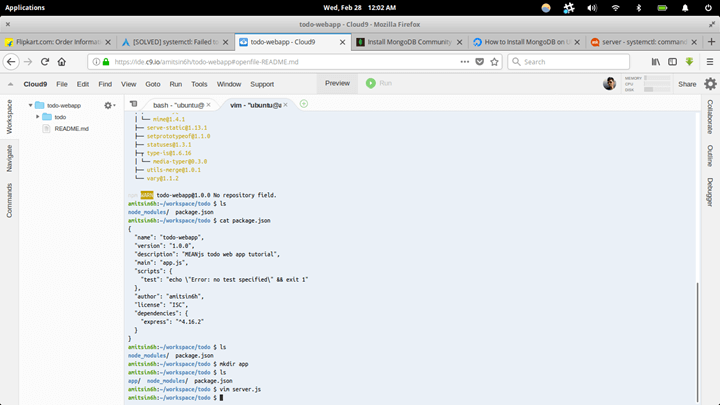This screenshot has height=405, width=720.
Task: Open the Tools menu
Action: 199,84
